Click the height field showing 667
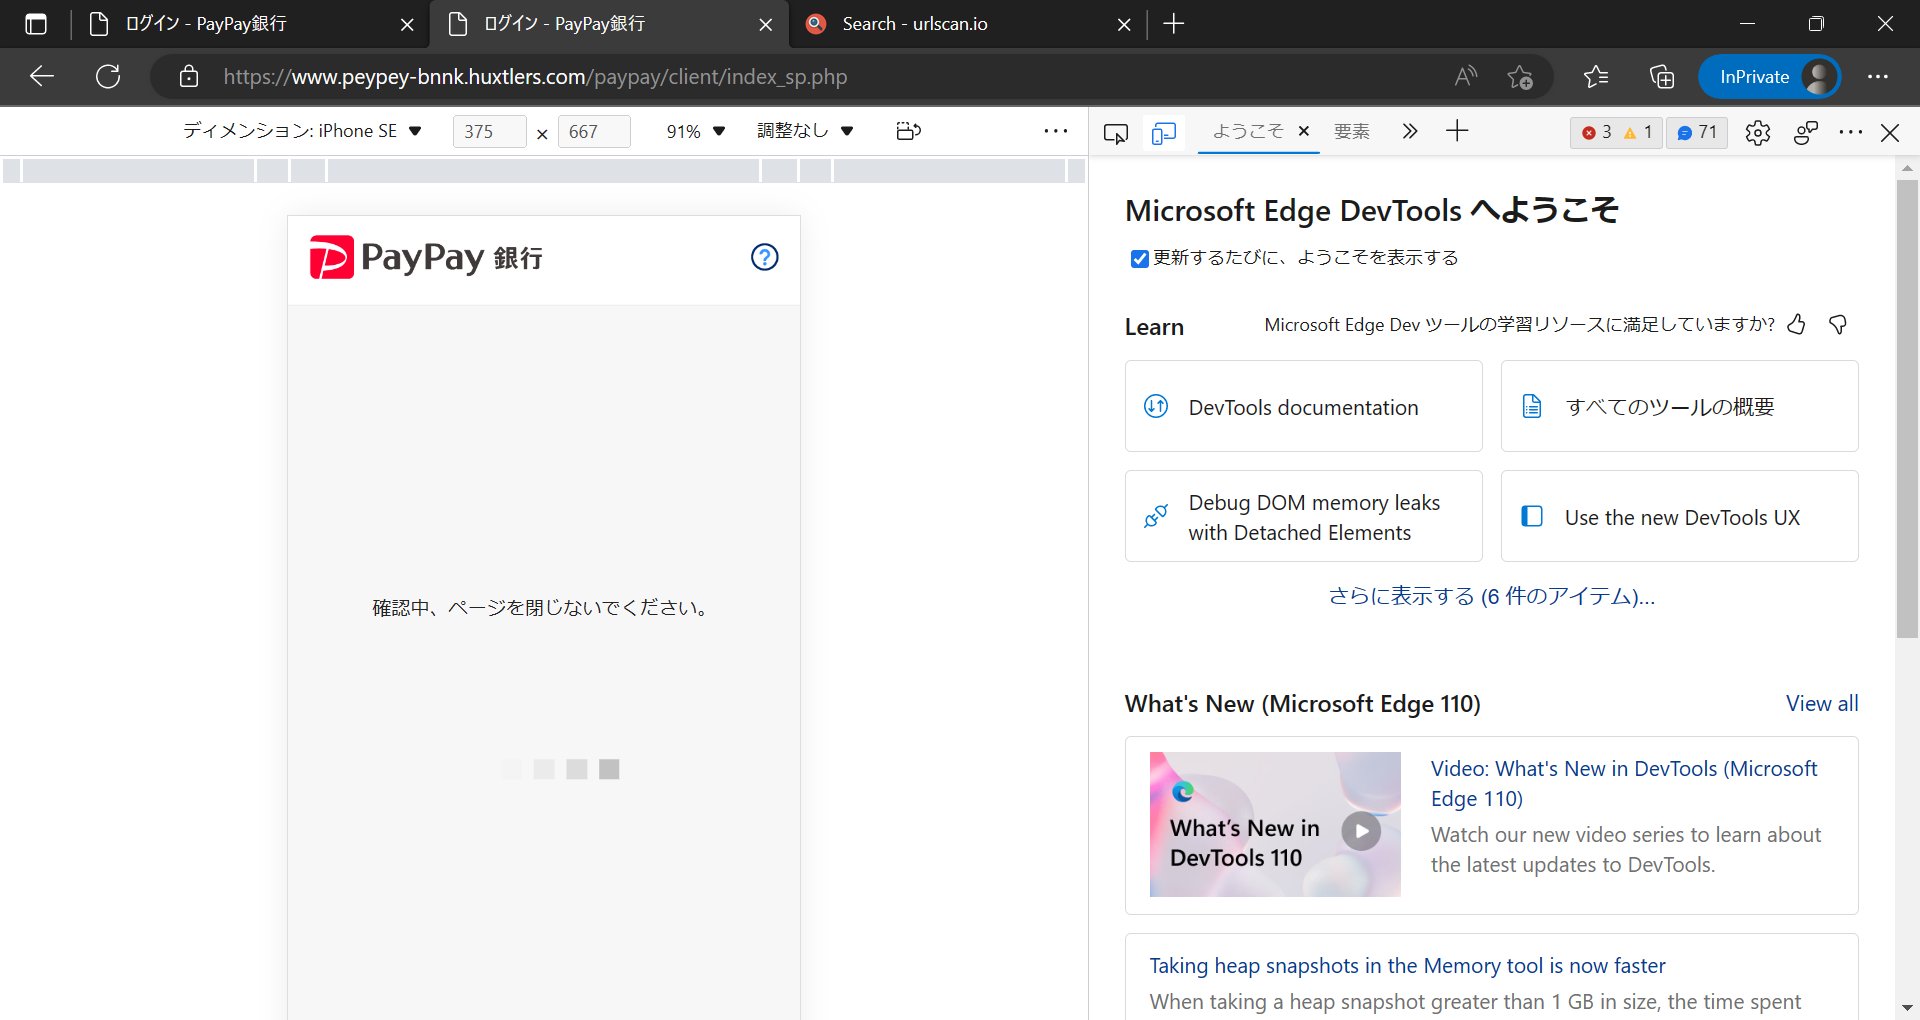This screenshot has width=1920, height=1020. (594, 131)
